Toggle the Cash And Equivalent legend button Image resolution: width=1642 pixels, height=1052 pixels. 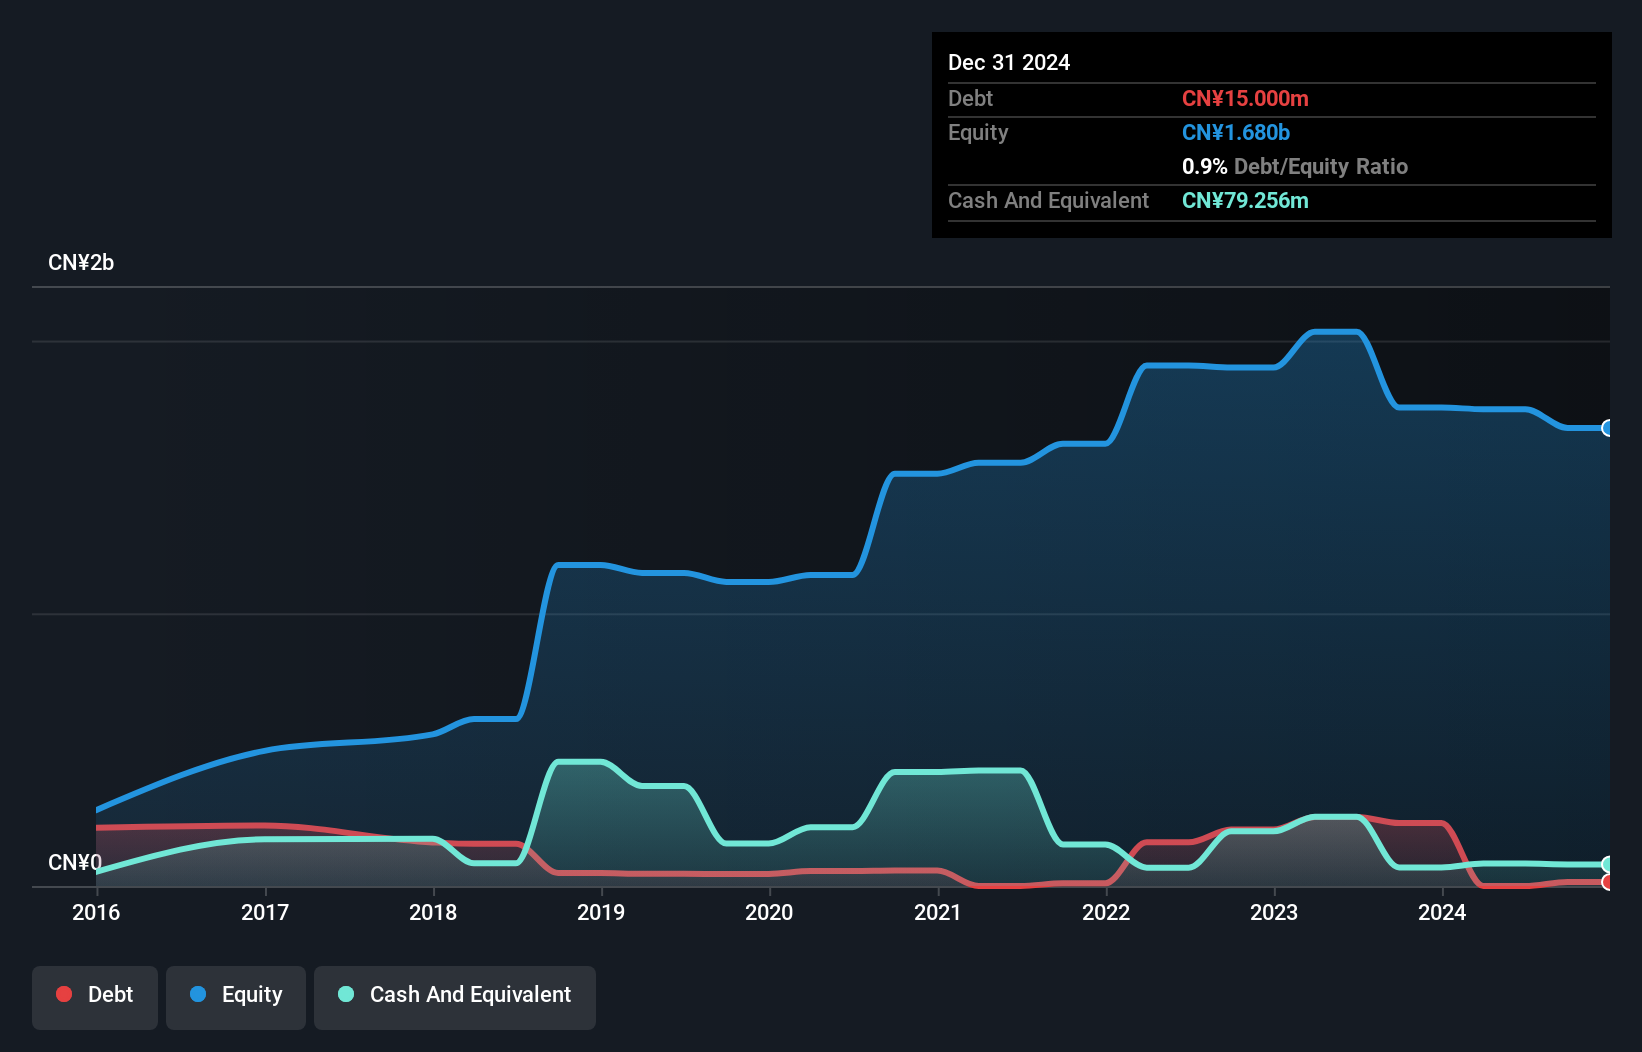coord(455,997)
